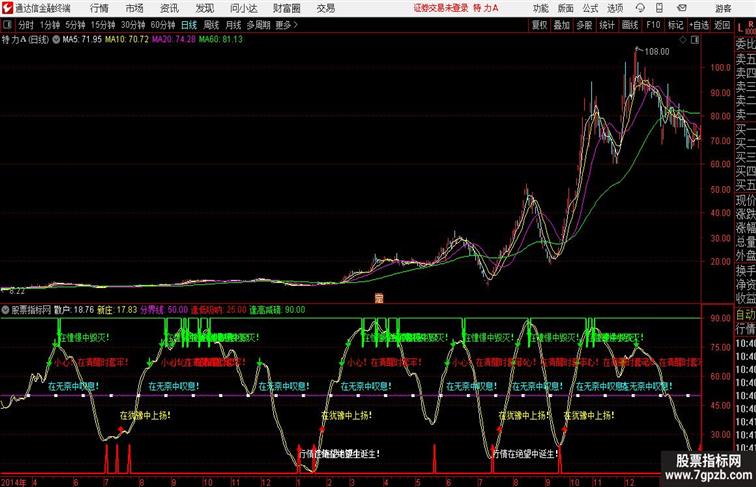Open the 多周期 multi-period view
The width and height of the screenshot is (756, 487).
coord(258,25)
